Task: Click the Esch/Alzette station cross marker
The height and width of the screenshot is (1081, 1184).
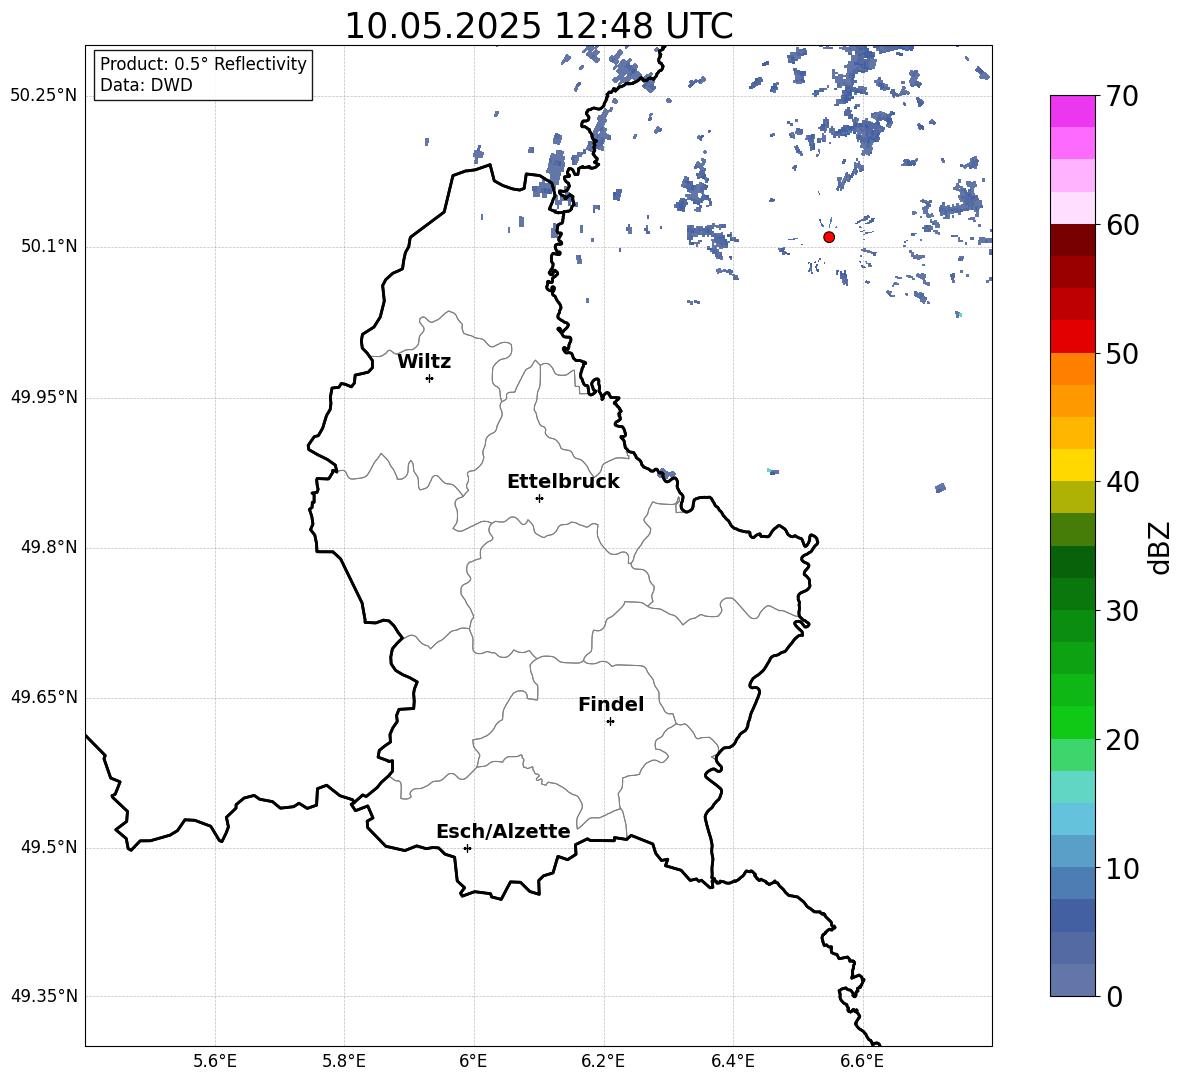Action: point(467,848)
